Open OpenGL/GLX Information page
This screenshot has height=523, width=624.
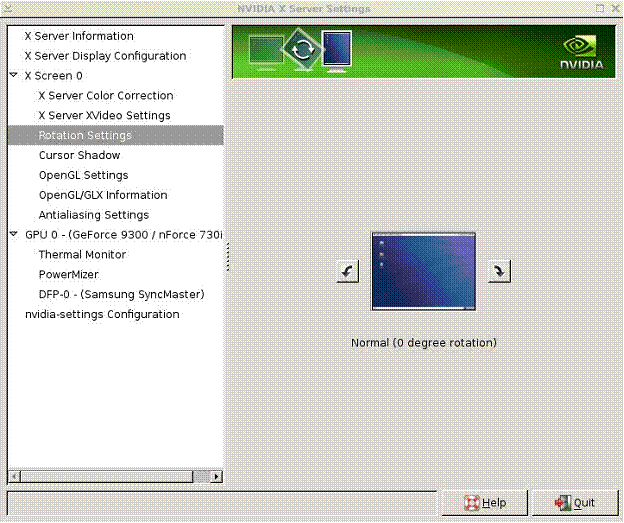(x=103, y=195)
